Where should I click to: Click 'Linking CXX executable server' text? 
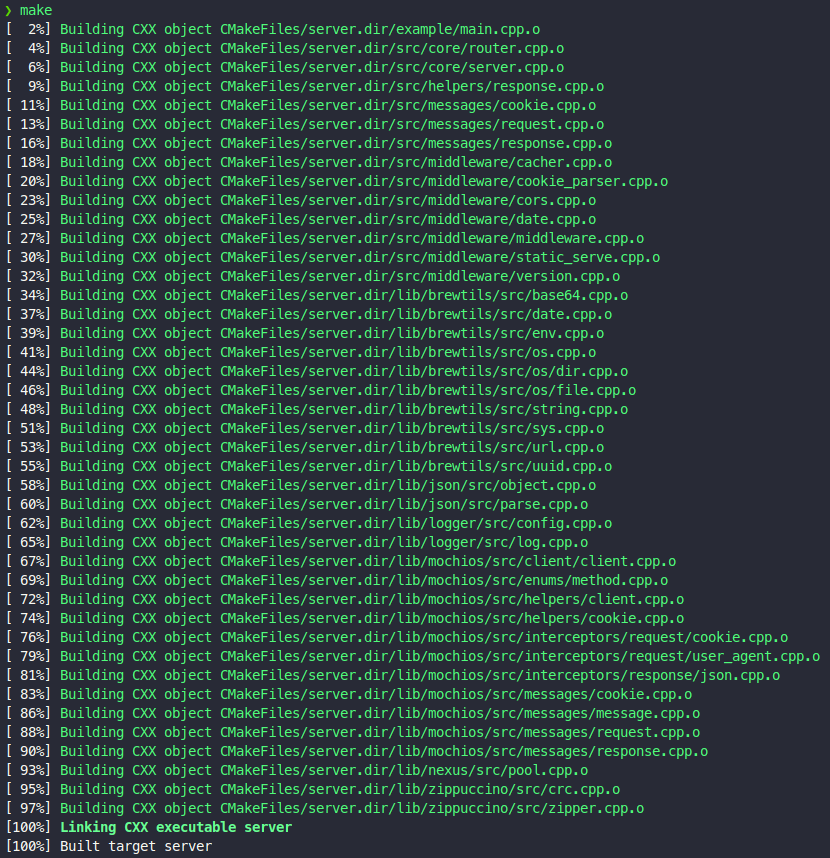176,827
